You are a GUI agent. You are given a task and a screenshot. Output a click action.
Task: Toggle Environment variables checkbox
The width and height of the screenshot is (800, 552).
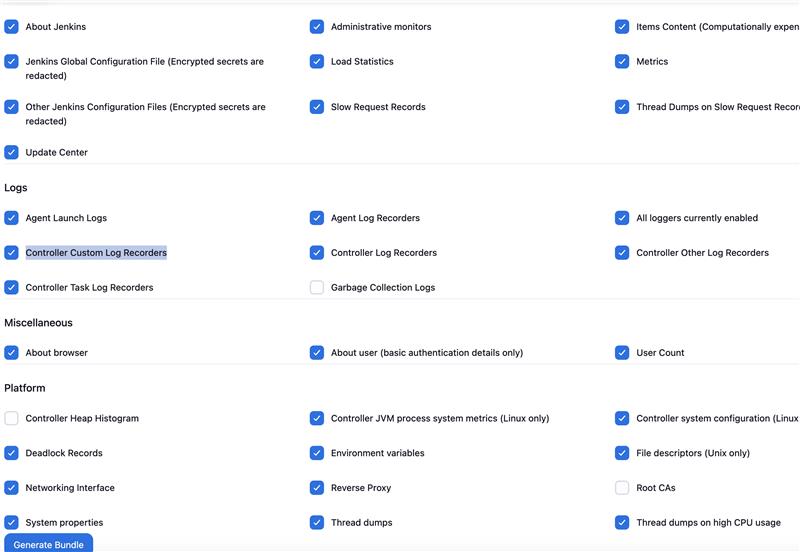317,453
